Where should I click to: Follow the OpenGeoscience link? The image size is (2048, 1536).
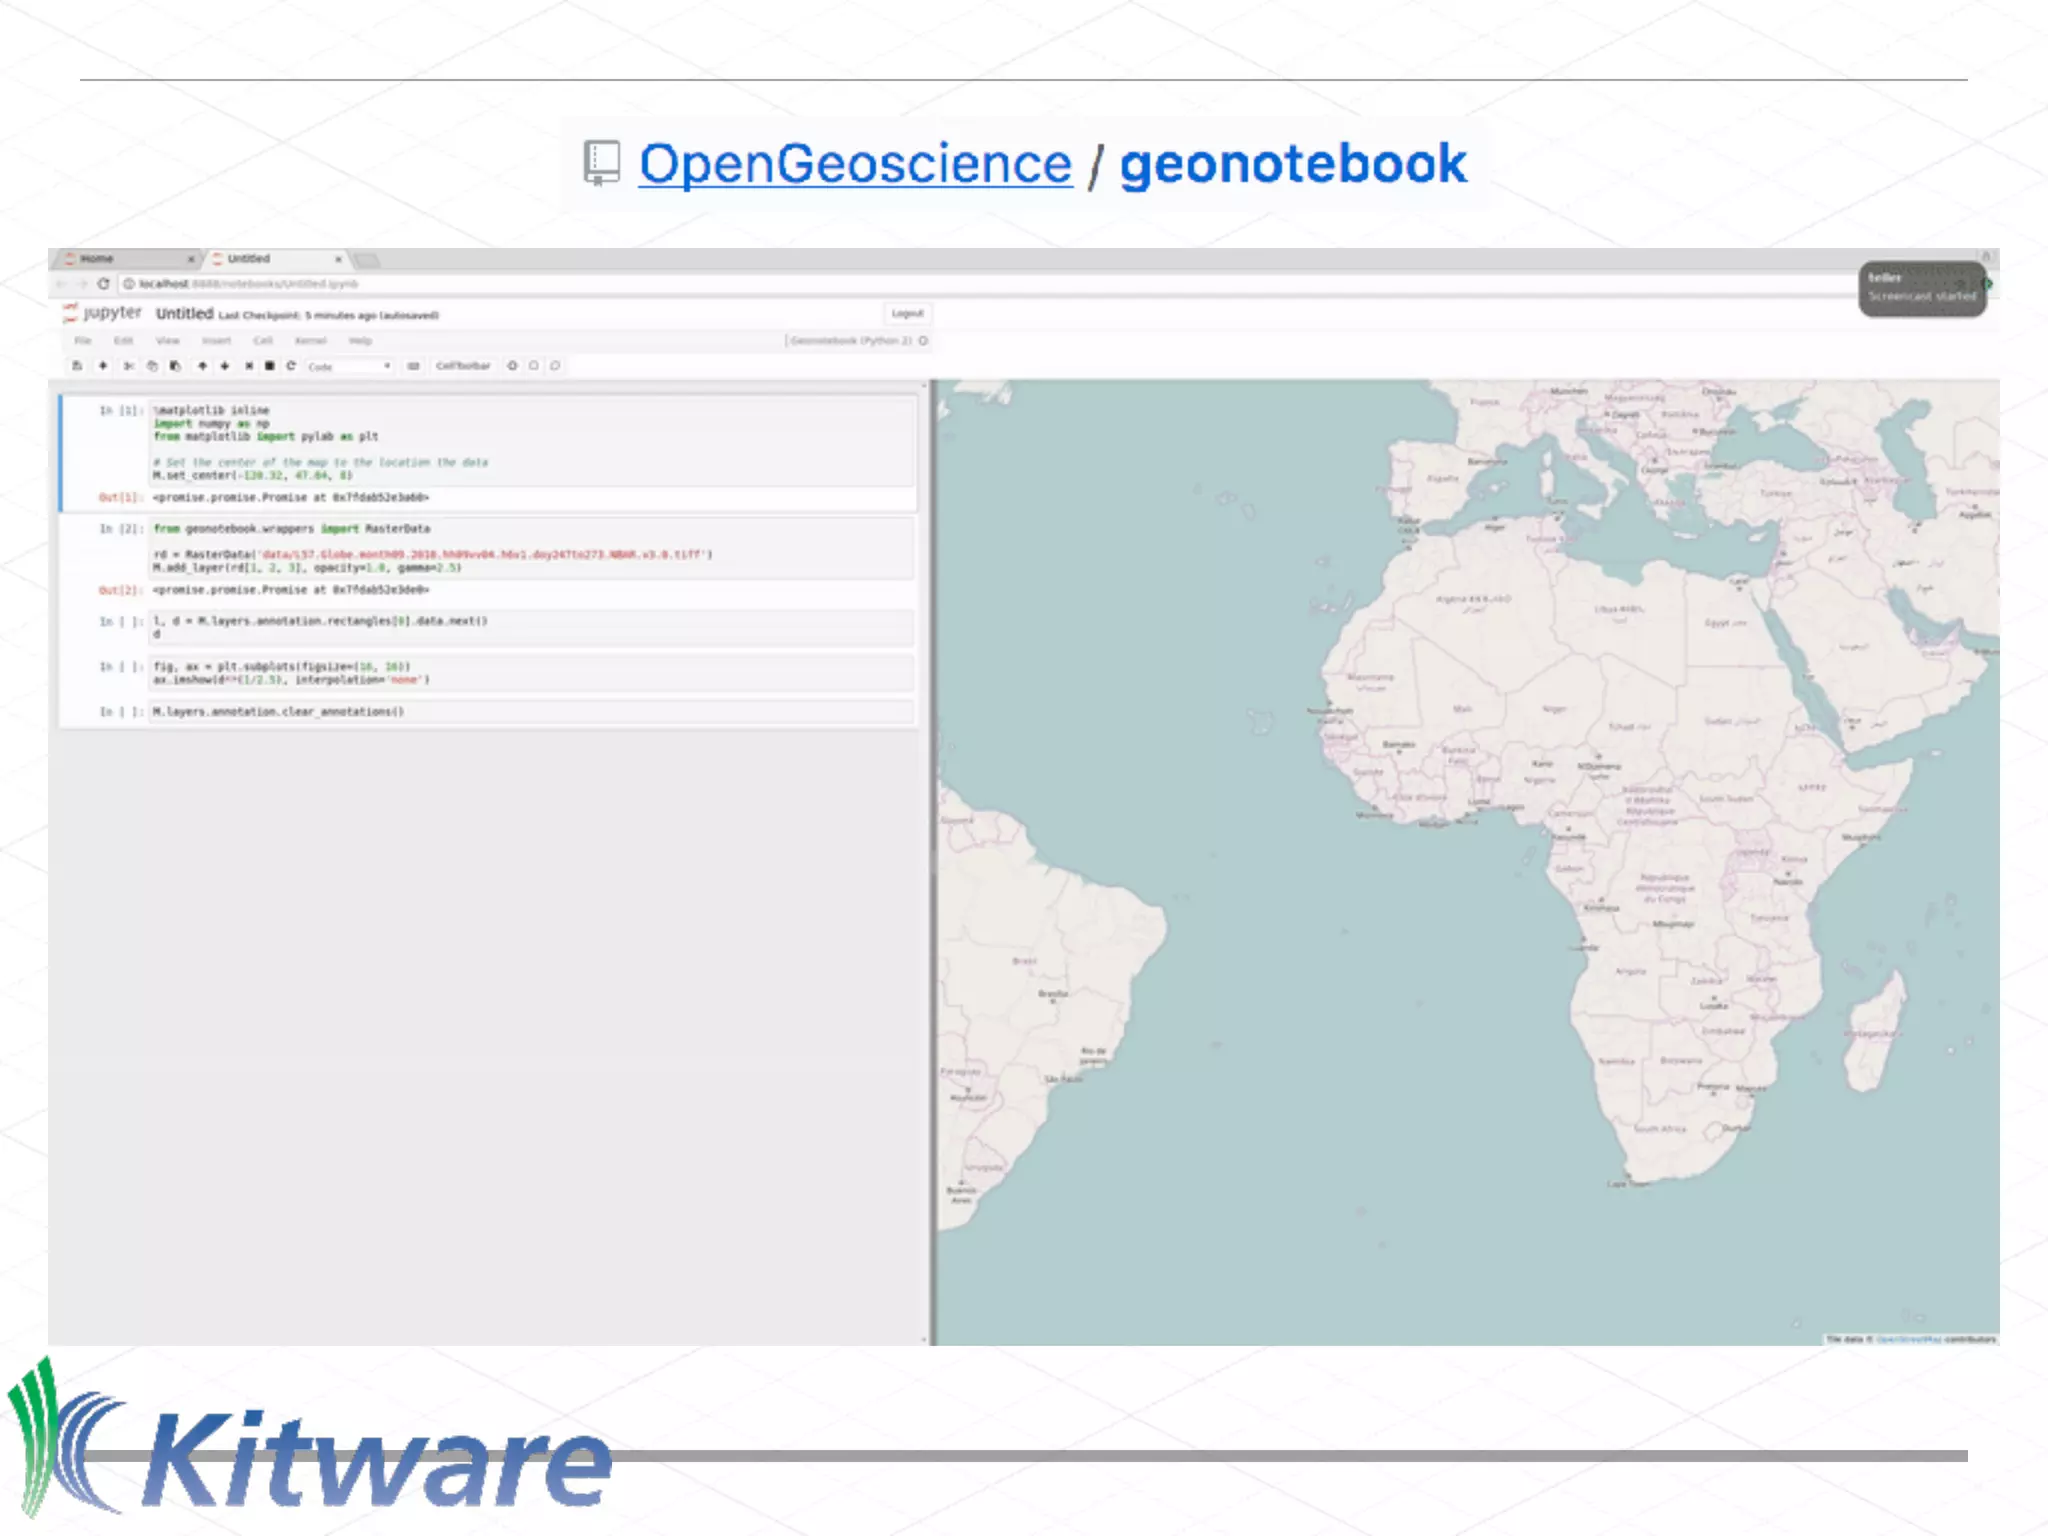(x=855, y=164)
